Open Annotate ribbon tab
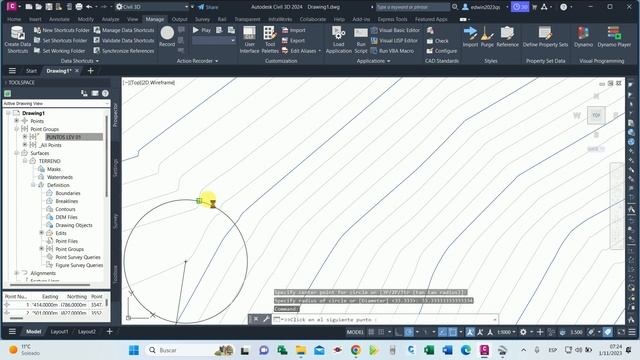Screen dimensions: 640x360 point(59,19)
